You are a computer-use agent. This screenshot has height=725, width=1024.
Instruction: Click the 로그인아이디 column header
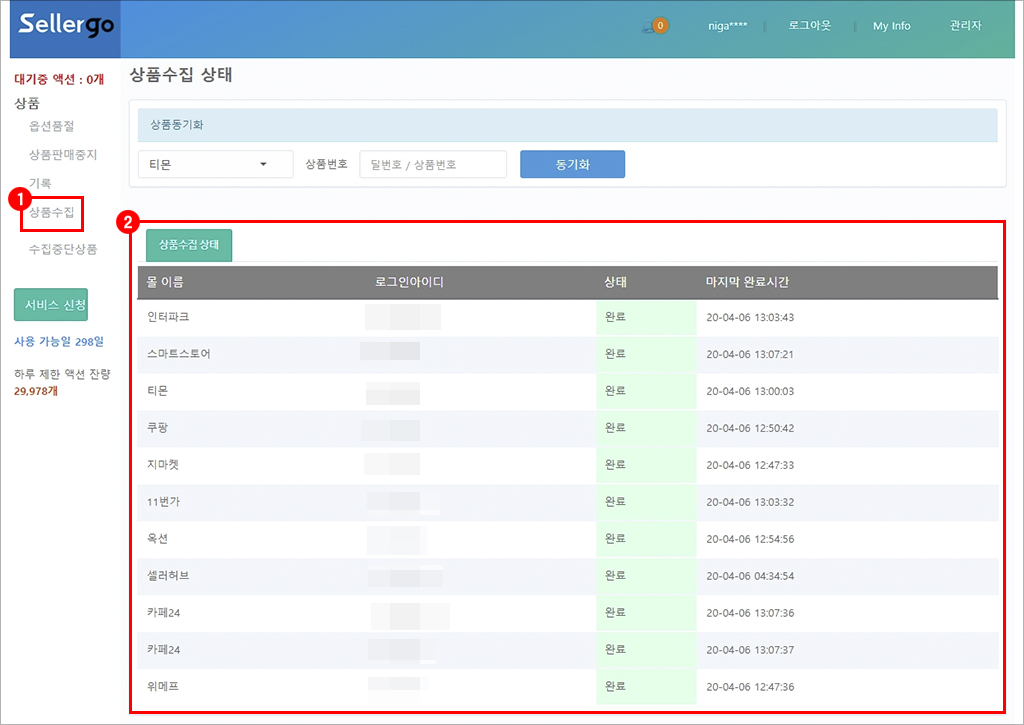[x=409, y=282]
